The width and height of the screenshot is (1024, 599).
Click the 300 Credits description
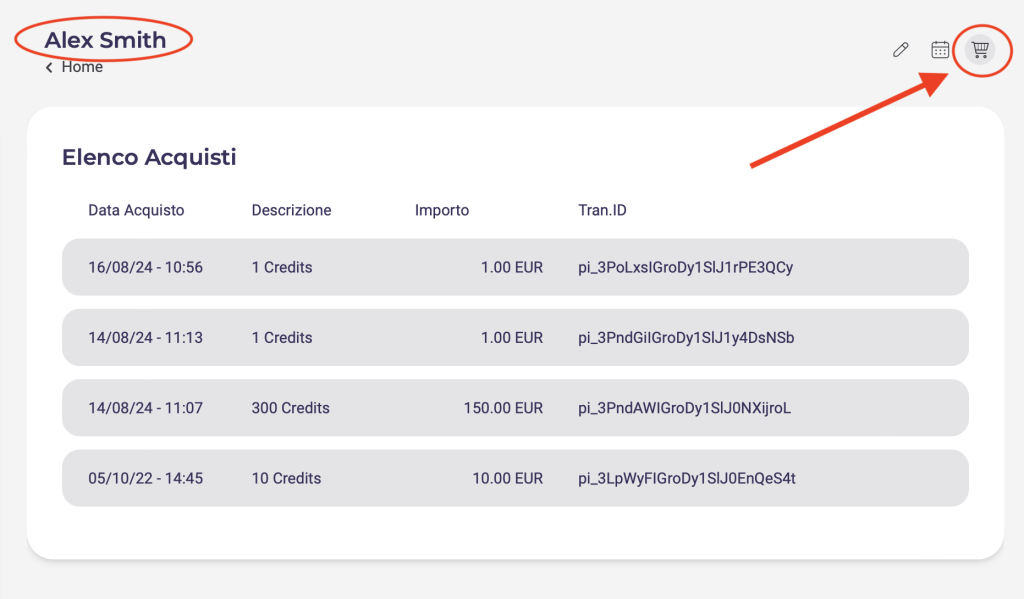(x=290, y=408)
